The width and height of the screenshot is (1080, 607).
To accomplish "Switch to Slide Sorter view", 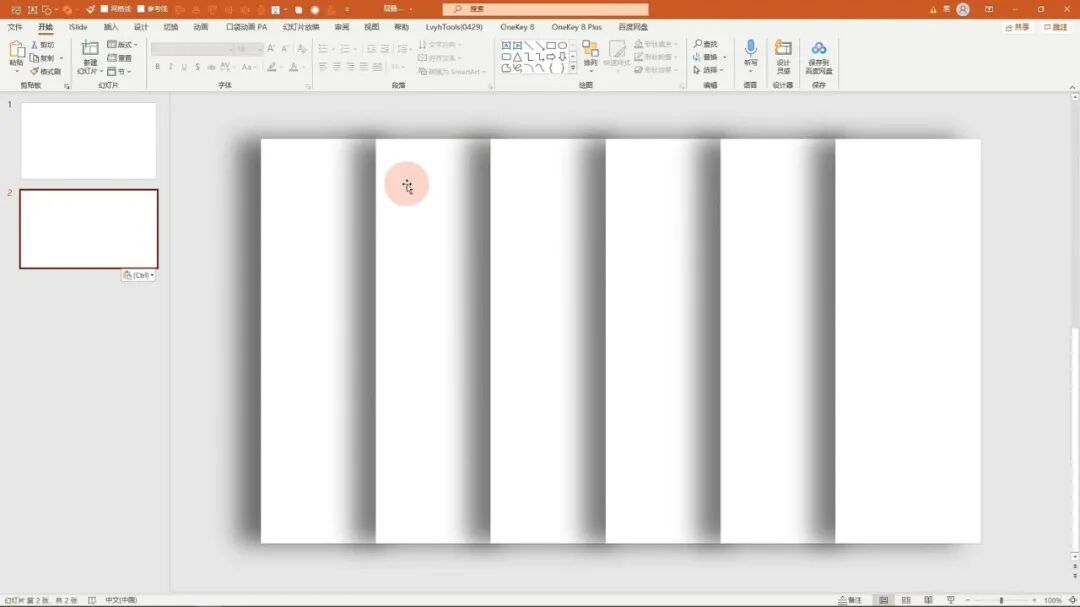I will (x=906, y=600).
